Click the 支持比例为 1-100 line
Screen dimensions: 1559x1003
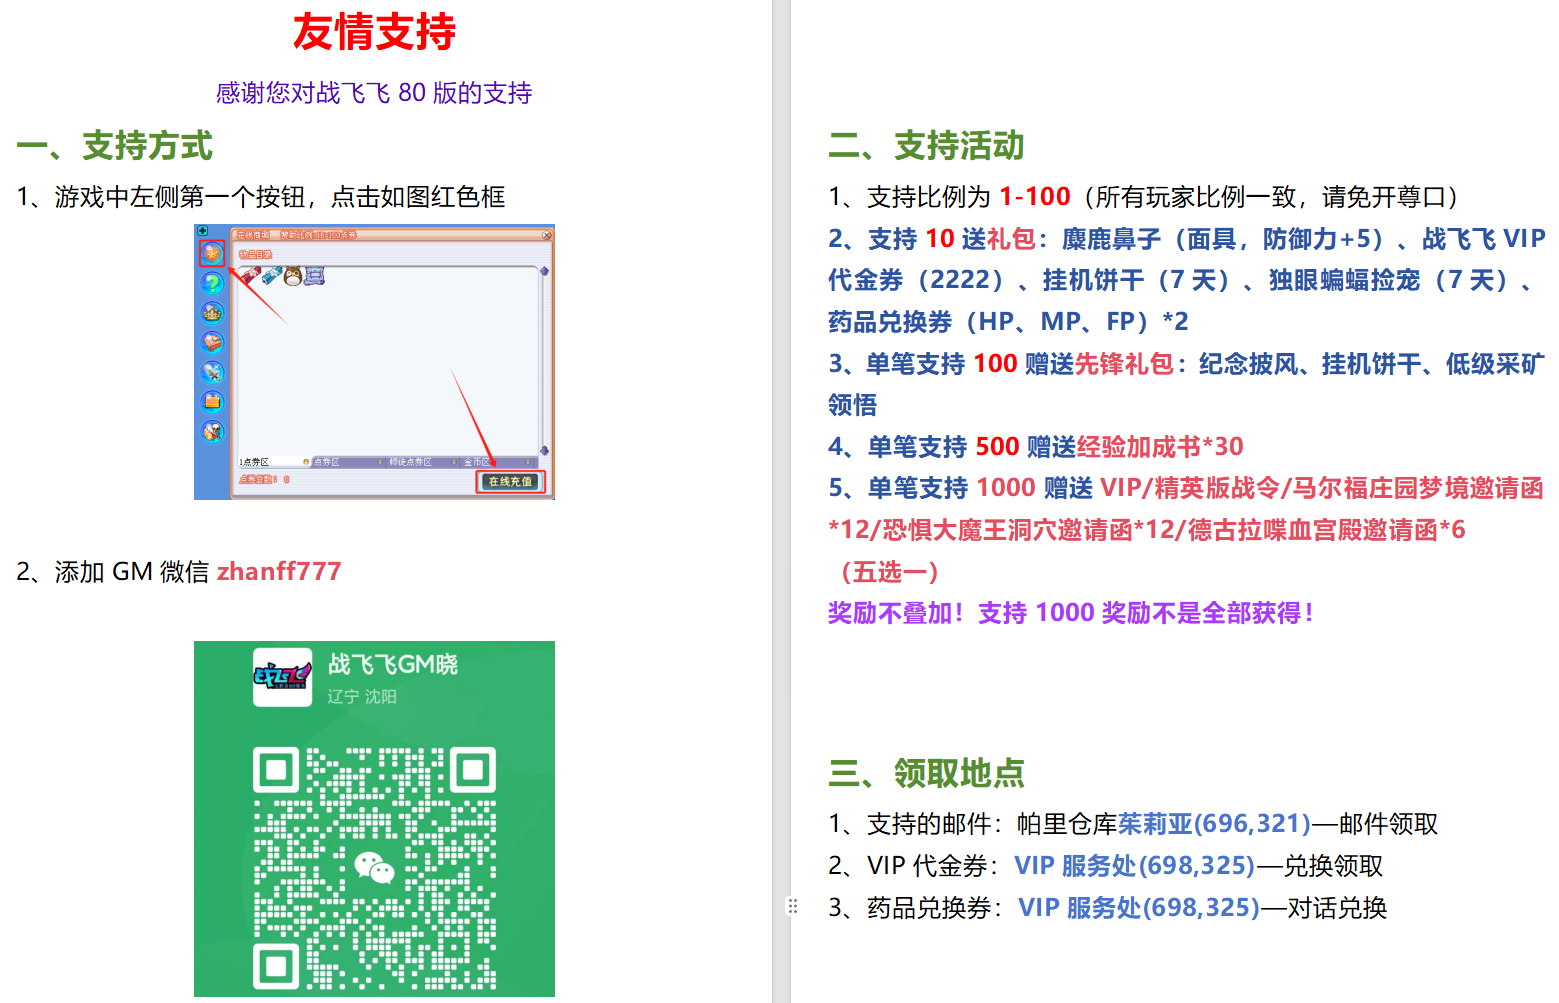click(1145, 197)
